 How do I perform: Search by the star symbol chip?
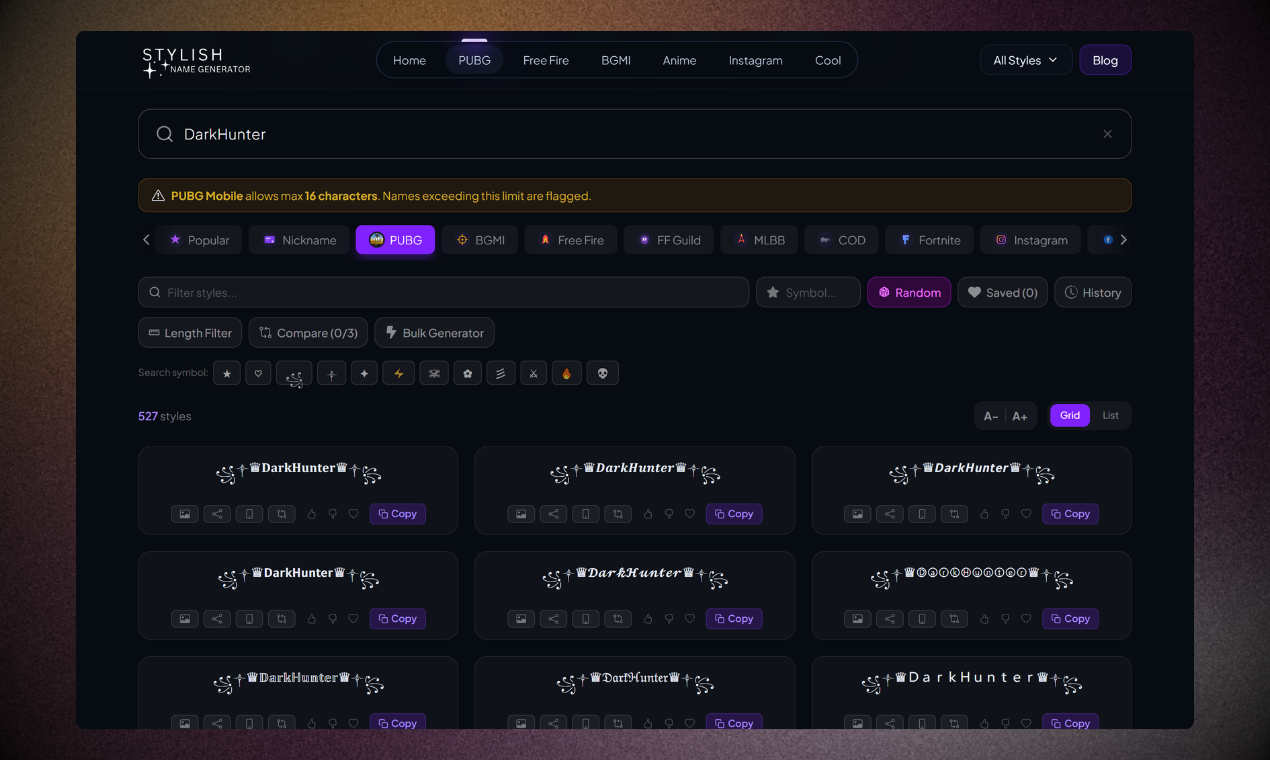(227, 373)
